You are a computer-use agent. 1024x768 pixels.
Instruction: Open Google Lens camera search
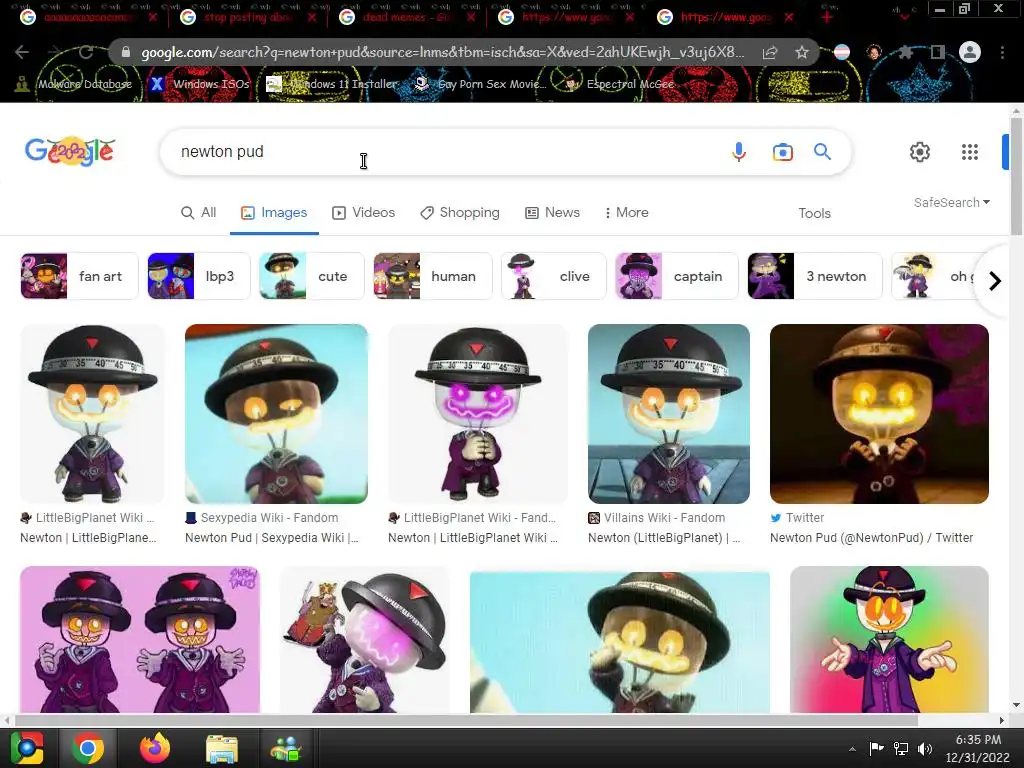[x=782, y=152]
